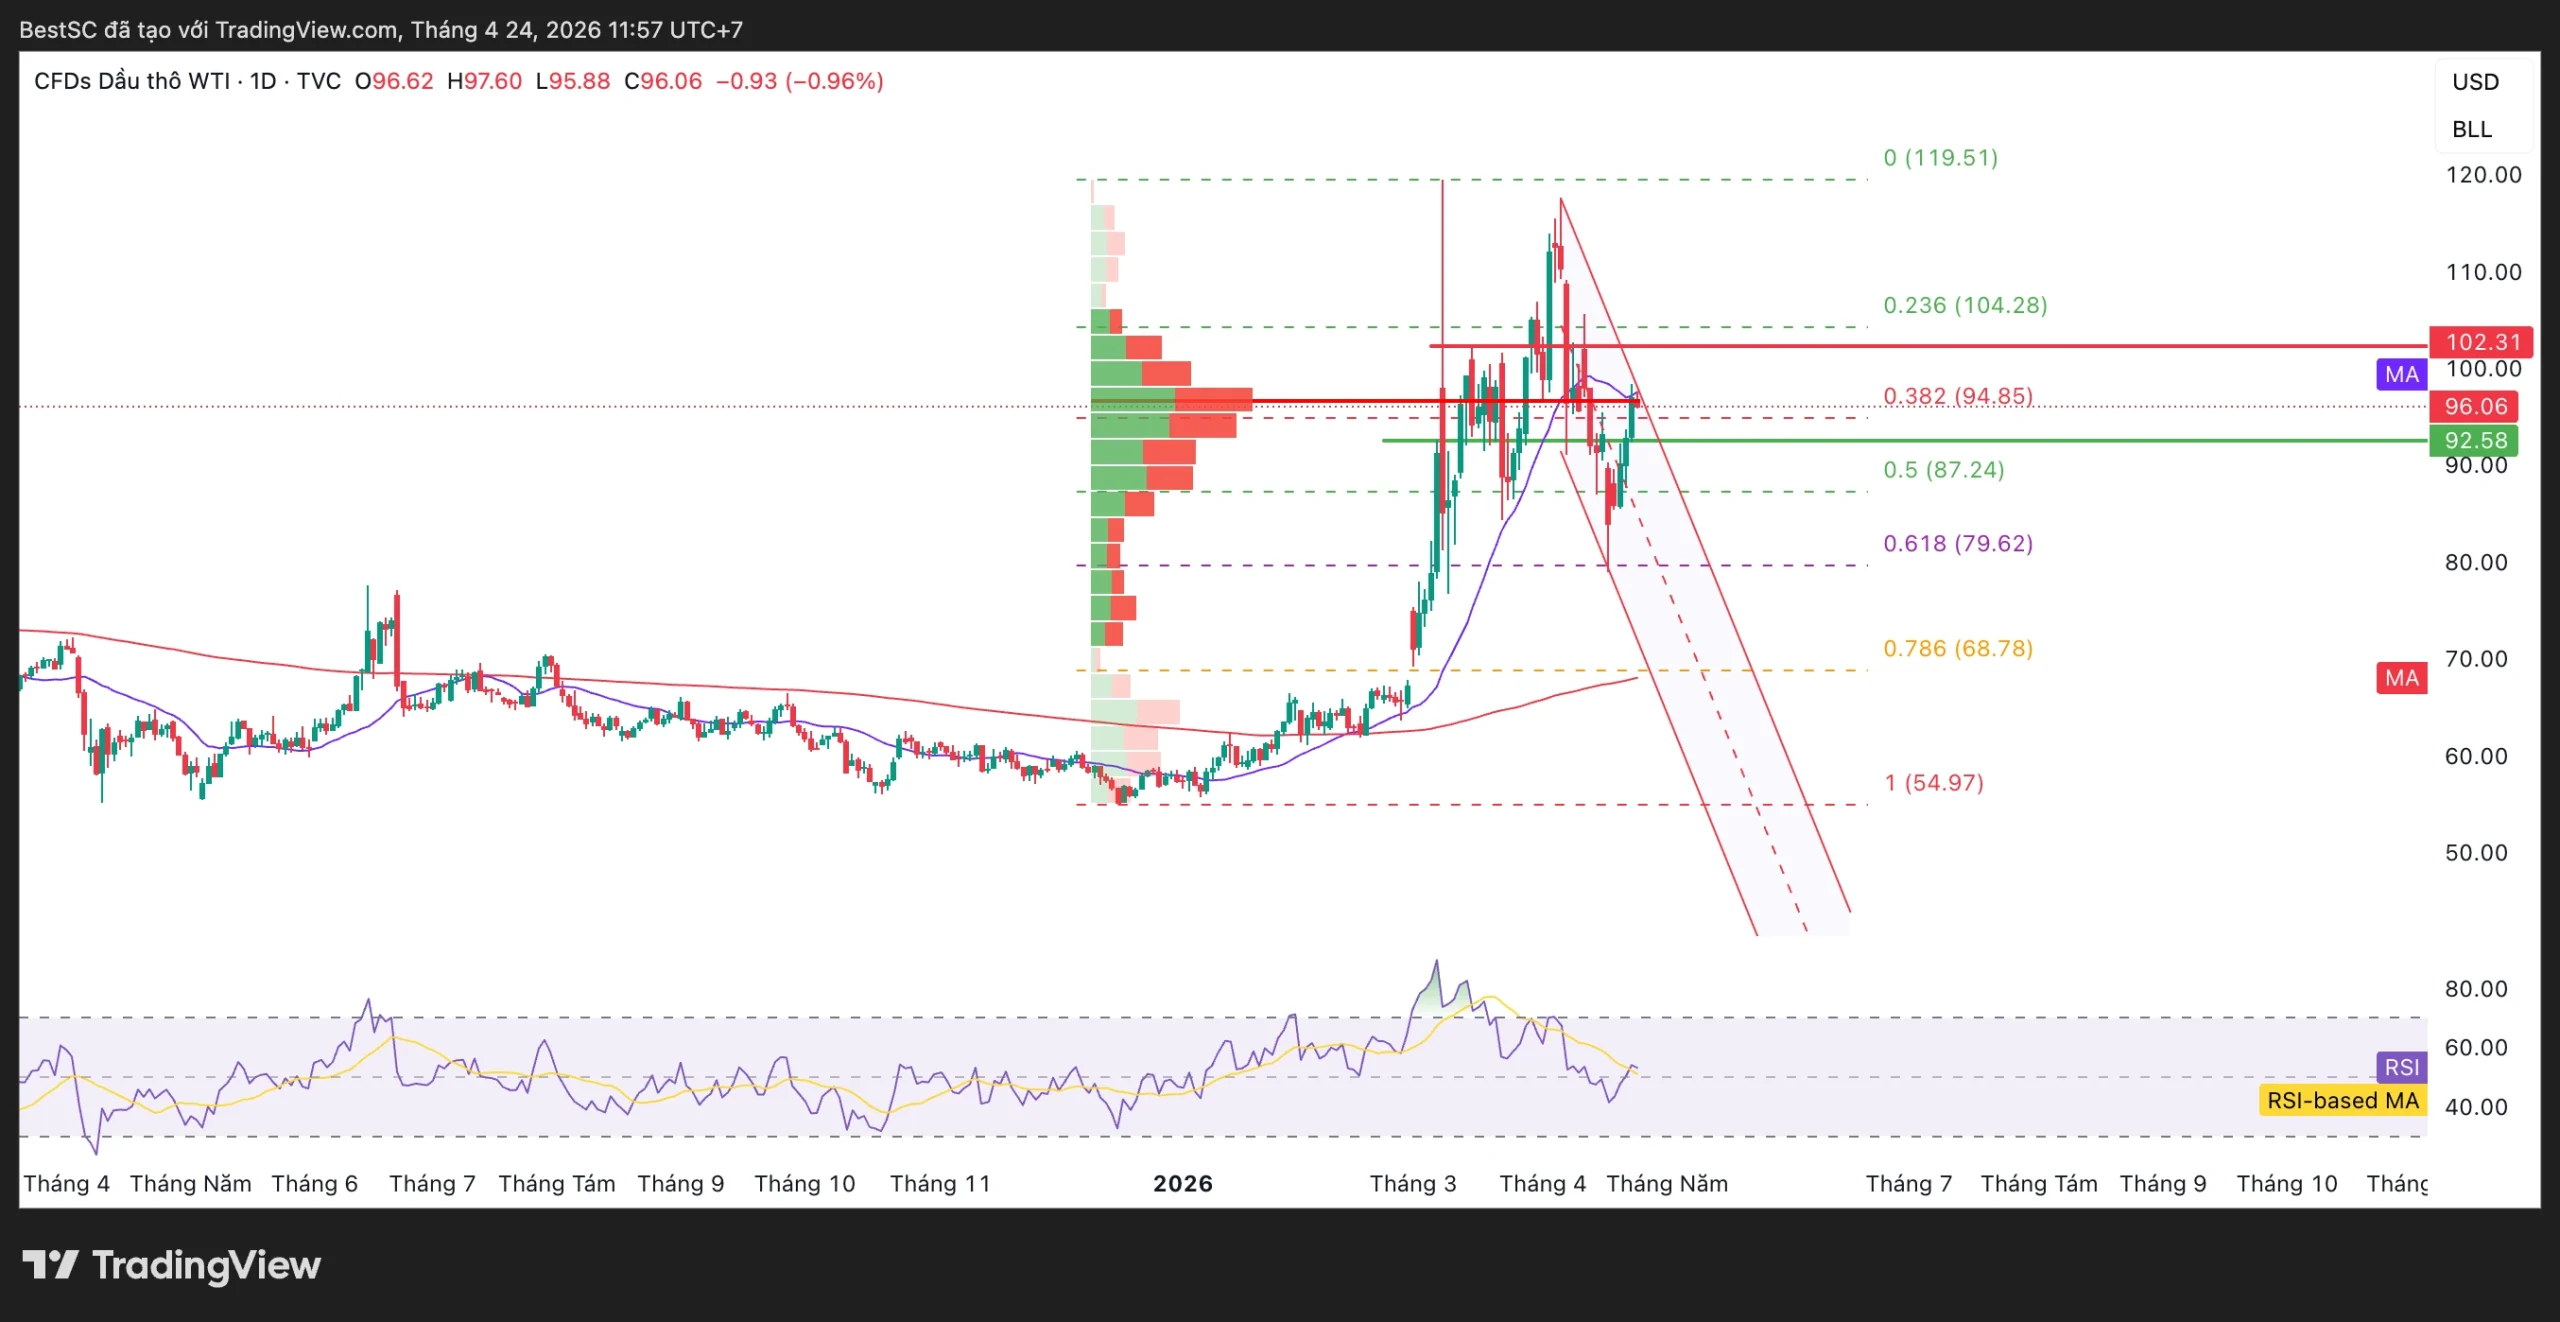The height and width of the screenshot is (1322, 2560).
Task: Click the current price 96.06 tag
Action: [2475, 407]
